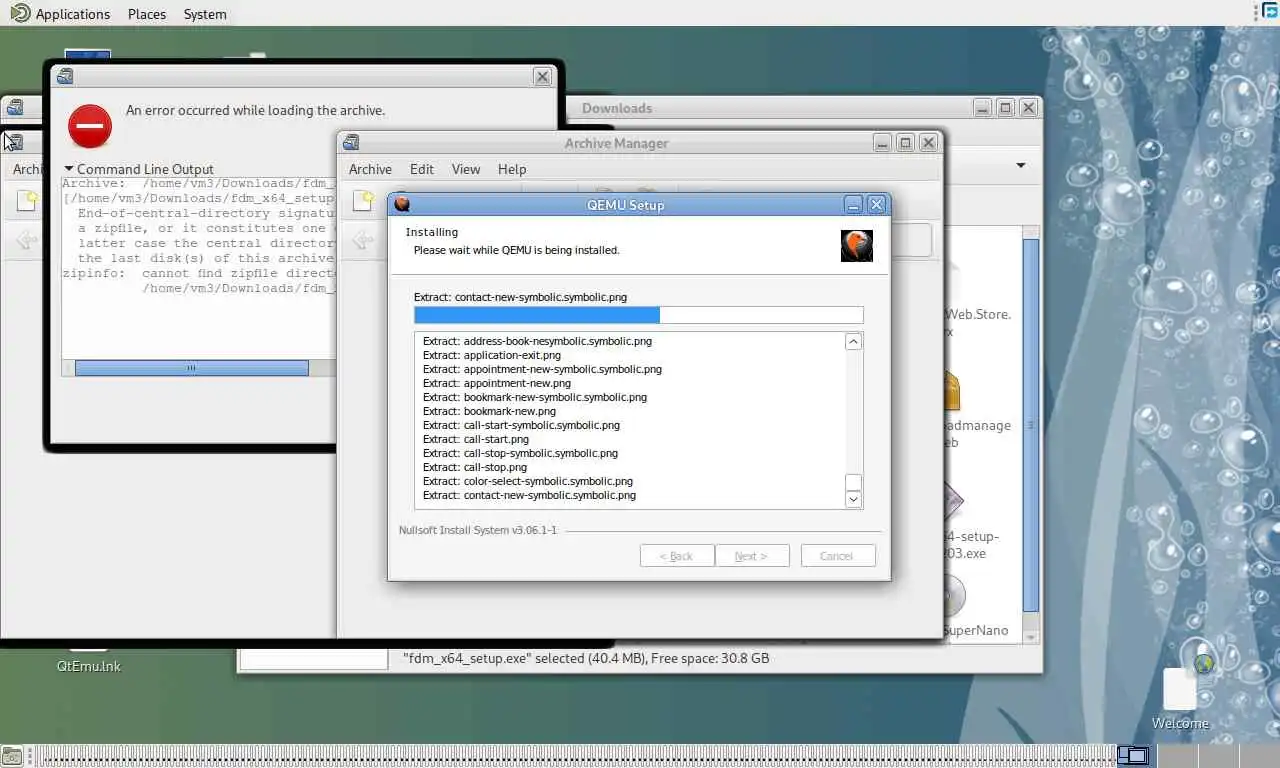Click the Show Desktop icon in bottom panel
This screenshot has height=768, width=1280.
coord(12,756)
